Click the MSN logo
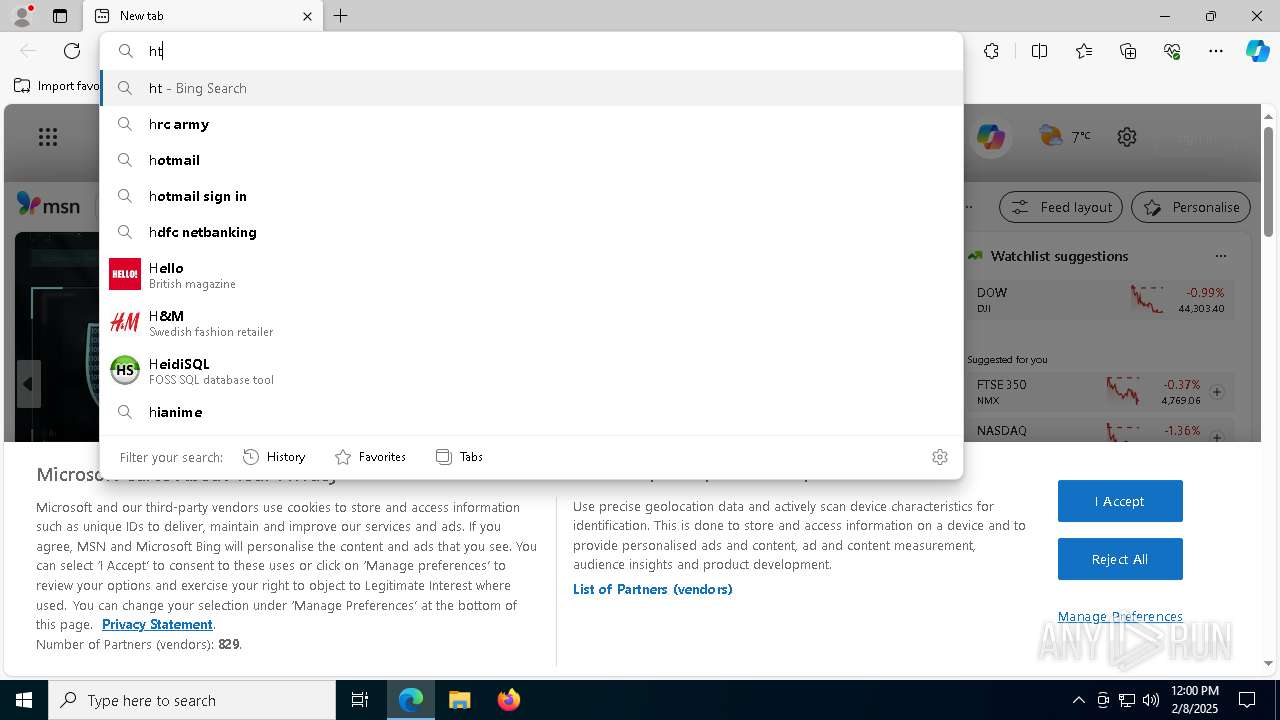This screenshot has height=720, width=1280. [x=48, y=205]
